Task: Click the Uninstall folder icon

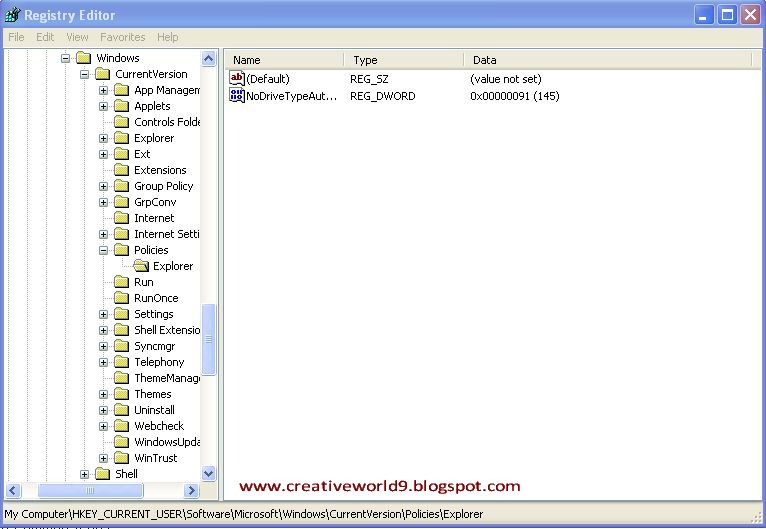Action: (122, 410)
